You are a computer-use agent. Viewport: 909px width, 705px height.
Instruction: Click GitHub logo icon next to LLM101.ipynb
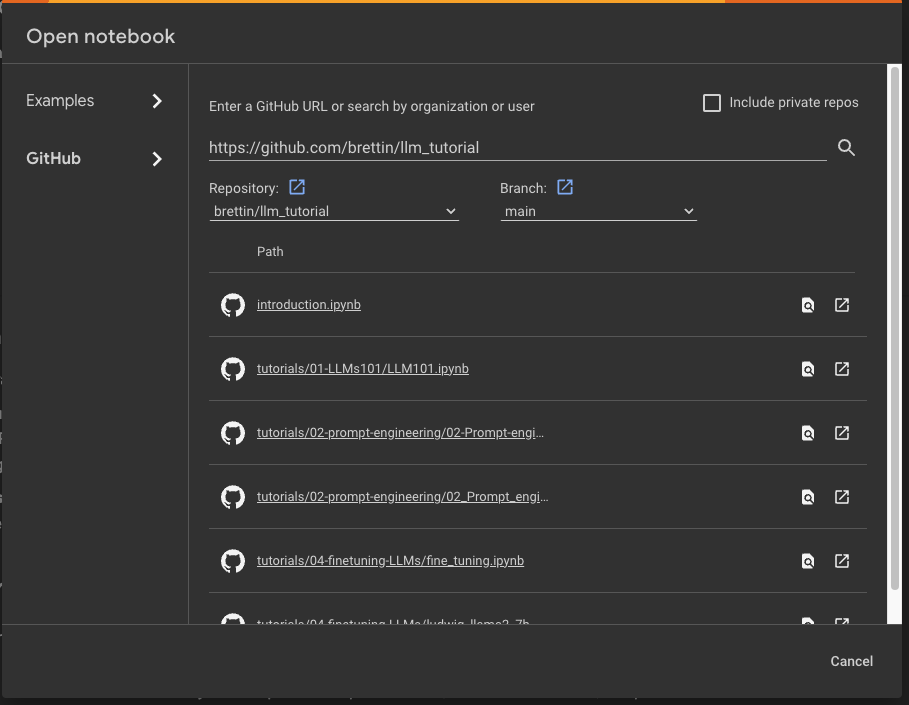click(x=233, y=369)
